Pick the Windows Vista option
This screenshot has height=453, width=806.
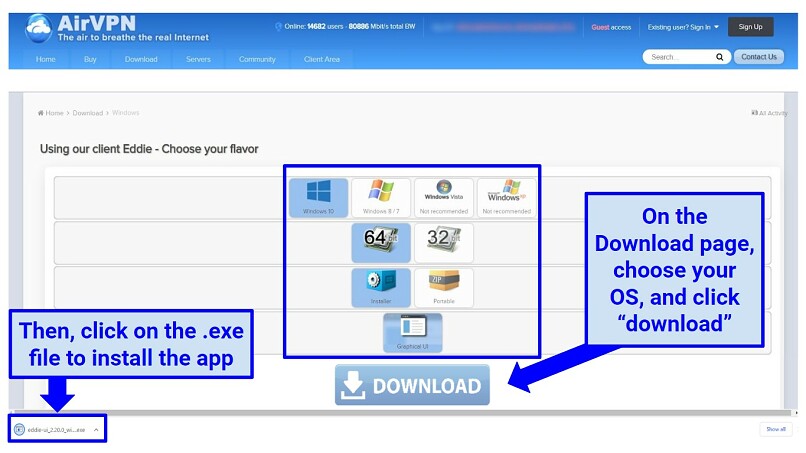coord(443,197)
